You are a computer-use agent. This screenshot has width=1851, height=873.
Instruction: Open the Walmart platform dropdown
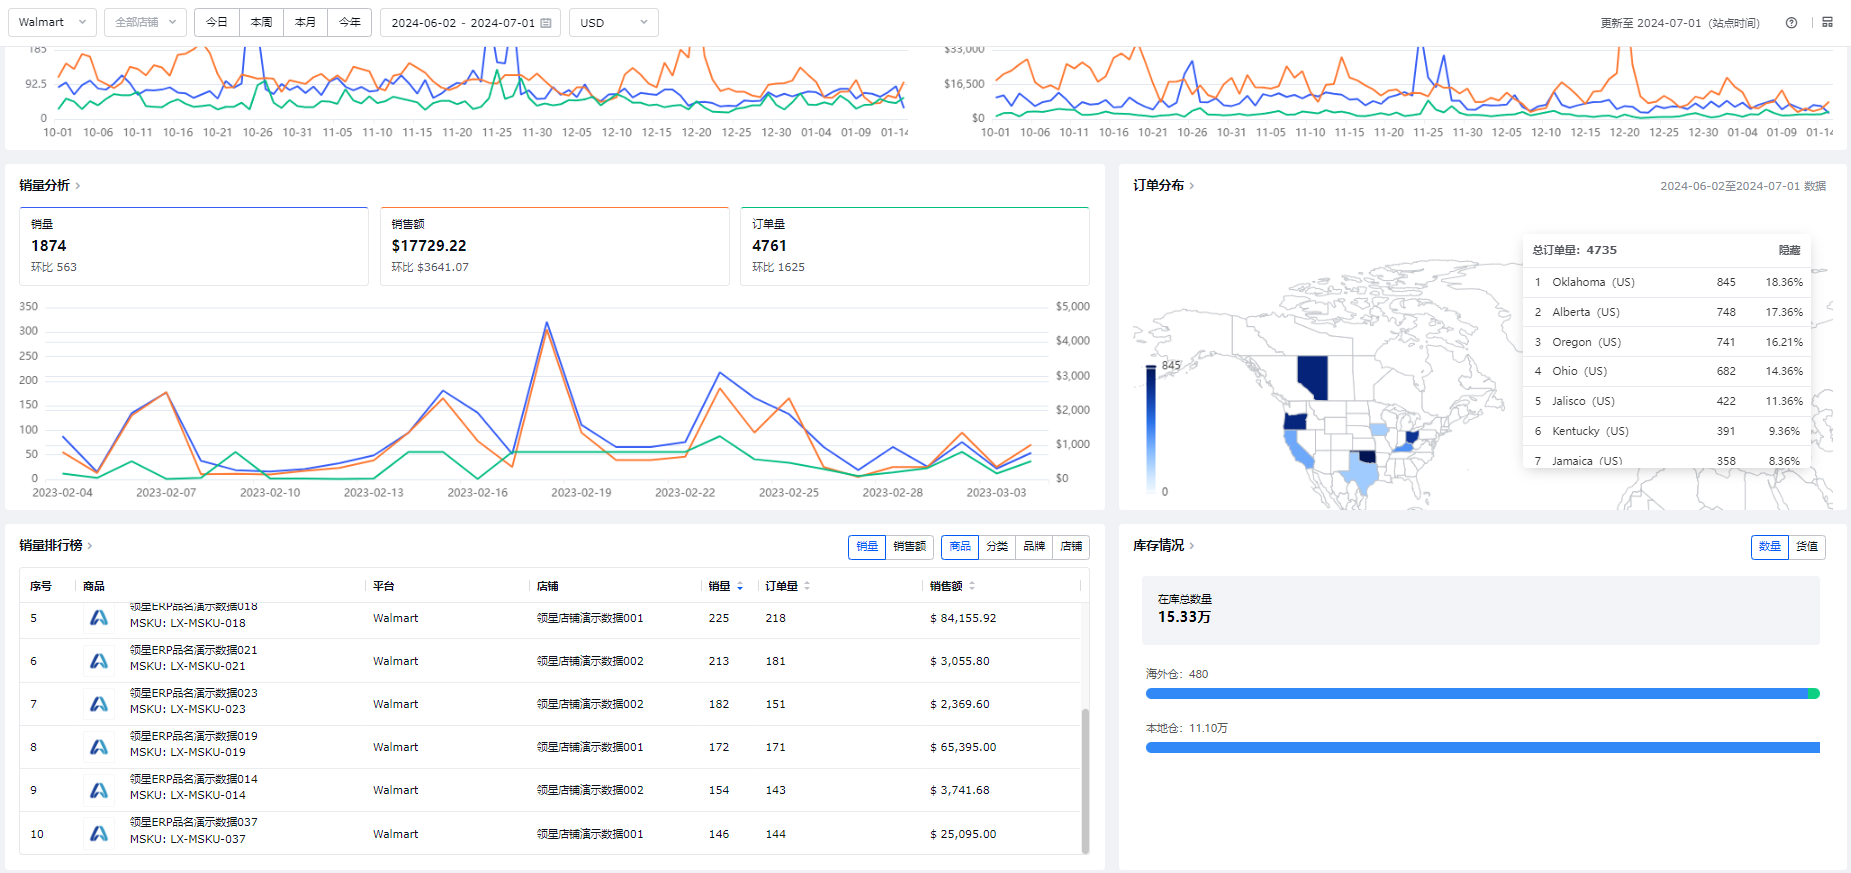point(52,22)
